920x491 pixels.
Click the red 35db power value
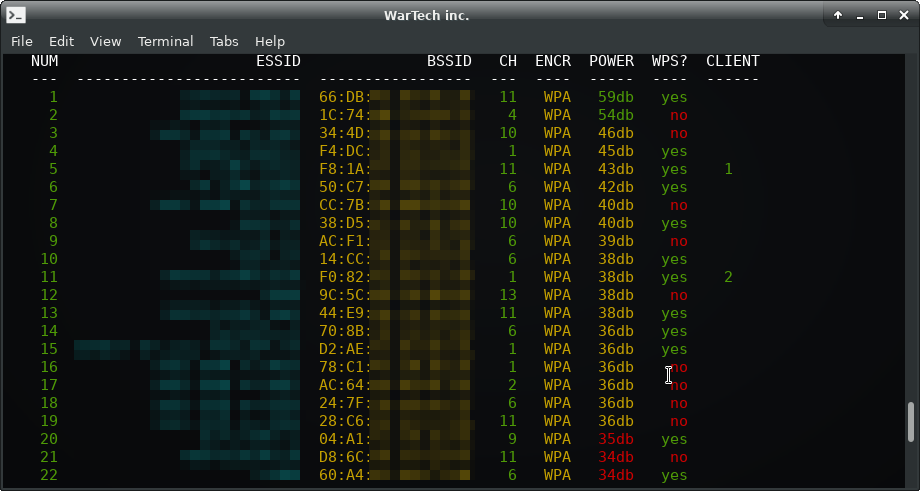pyautogui.click(x=616, y=439)
